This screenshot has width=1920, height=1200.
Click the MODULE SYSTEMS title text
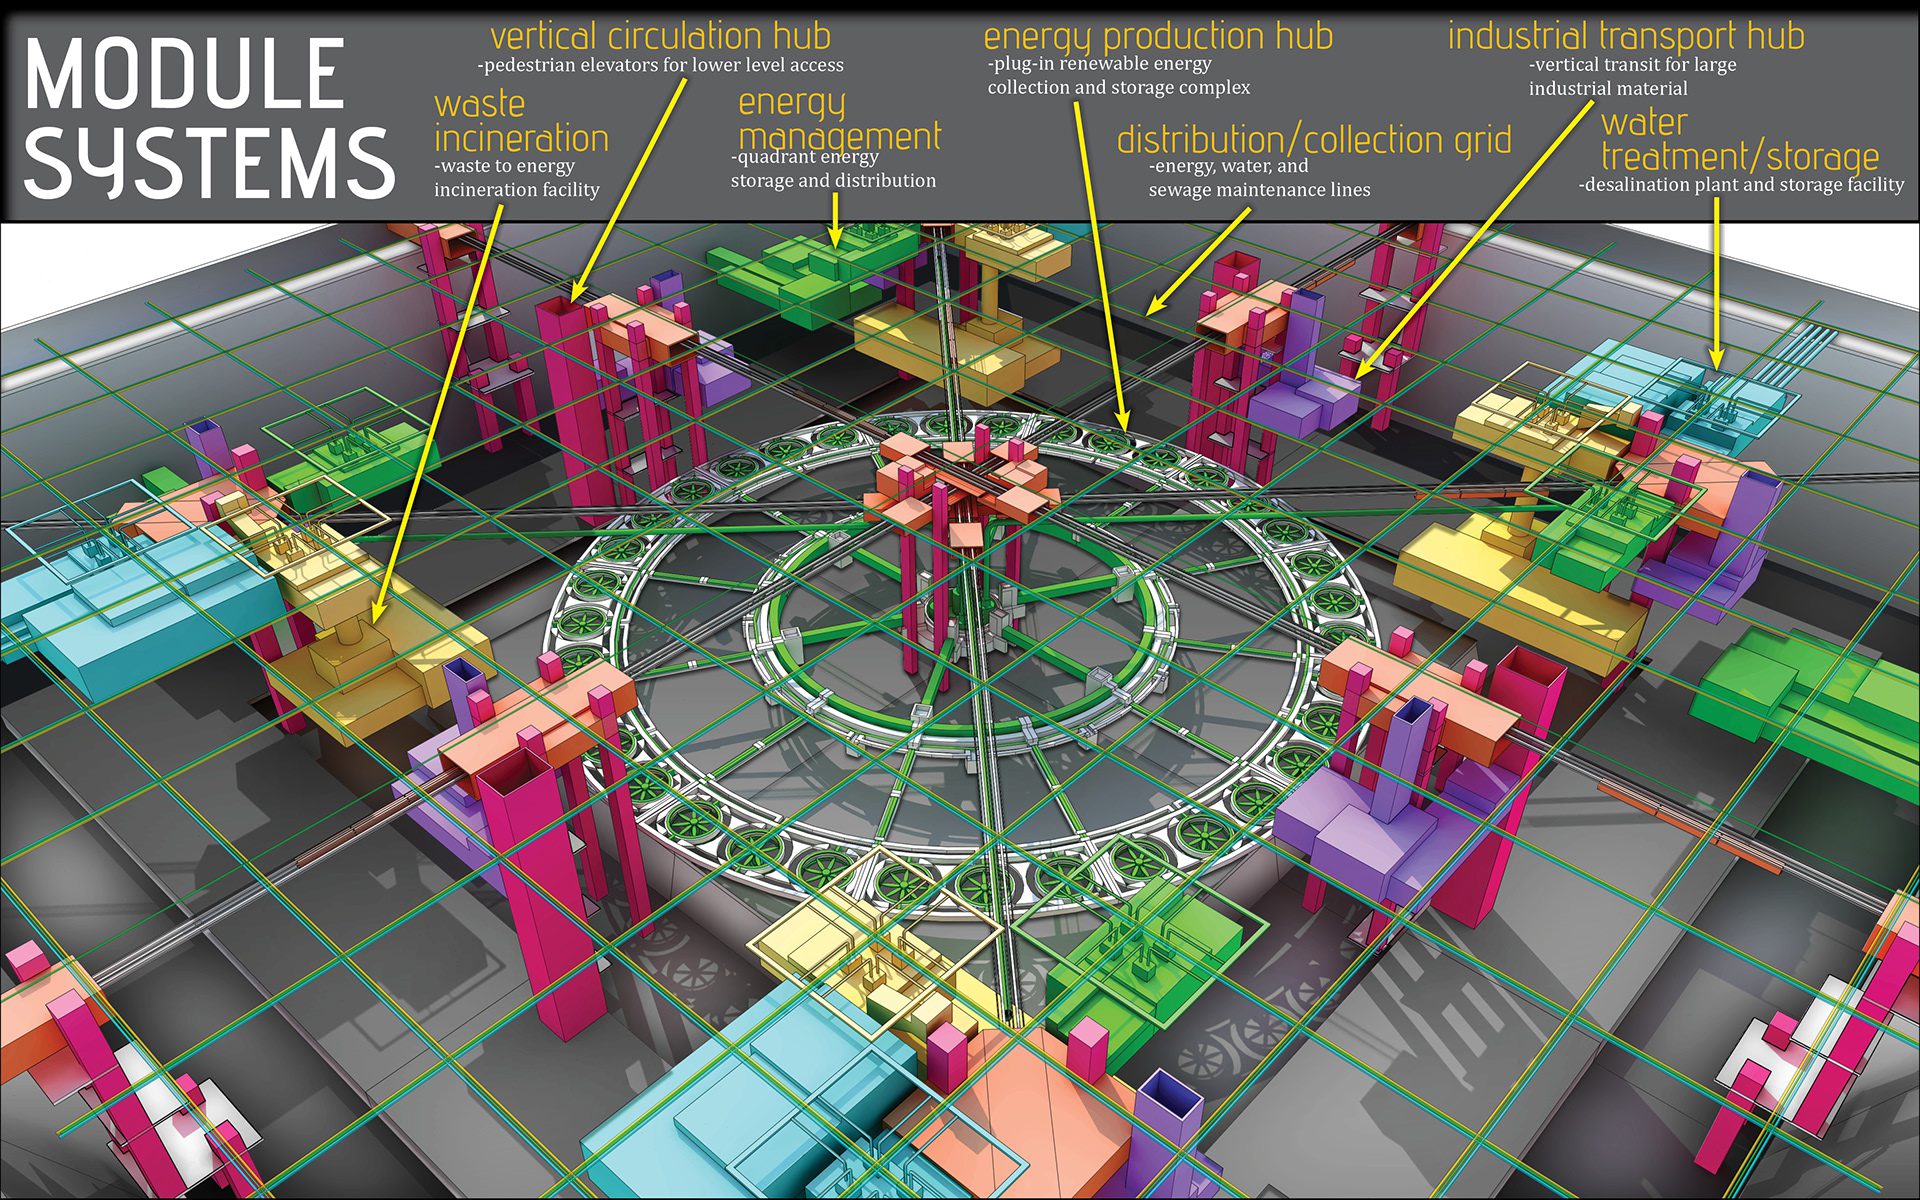[x=208, y=118]
